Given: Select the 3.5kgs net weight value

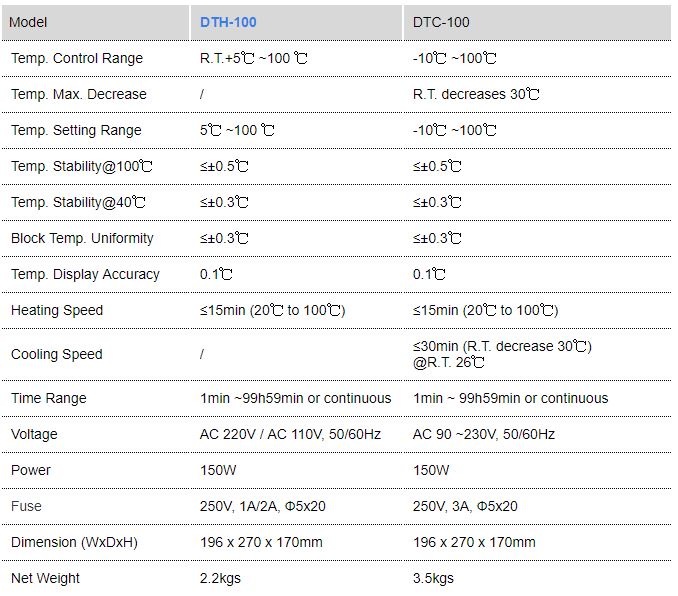Looking at the screenshot, I should pos(433,578).
